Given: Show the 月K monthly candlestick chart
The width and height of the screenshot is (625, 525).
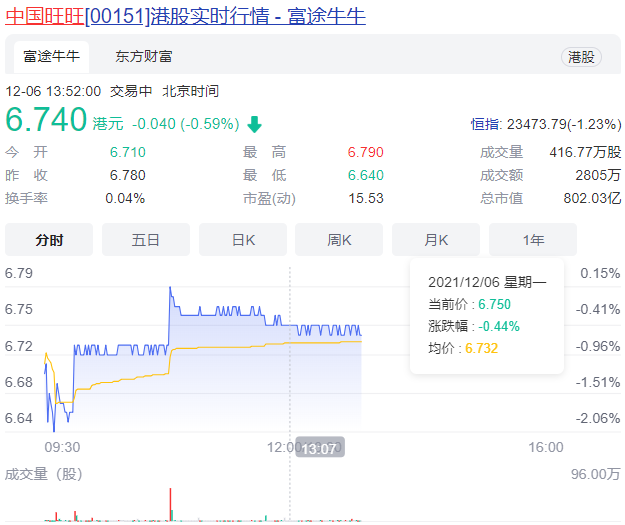Looking at the screenshot, I should click(436, 240).
